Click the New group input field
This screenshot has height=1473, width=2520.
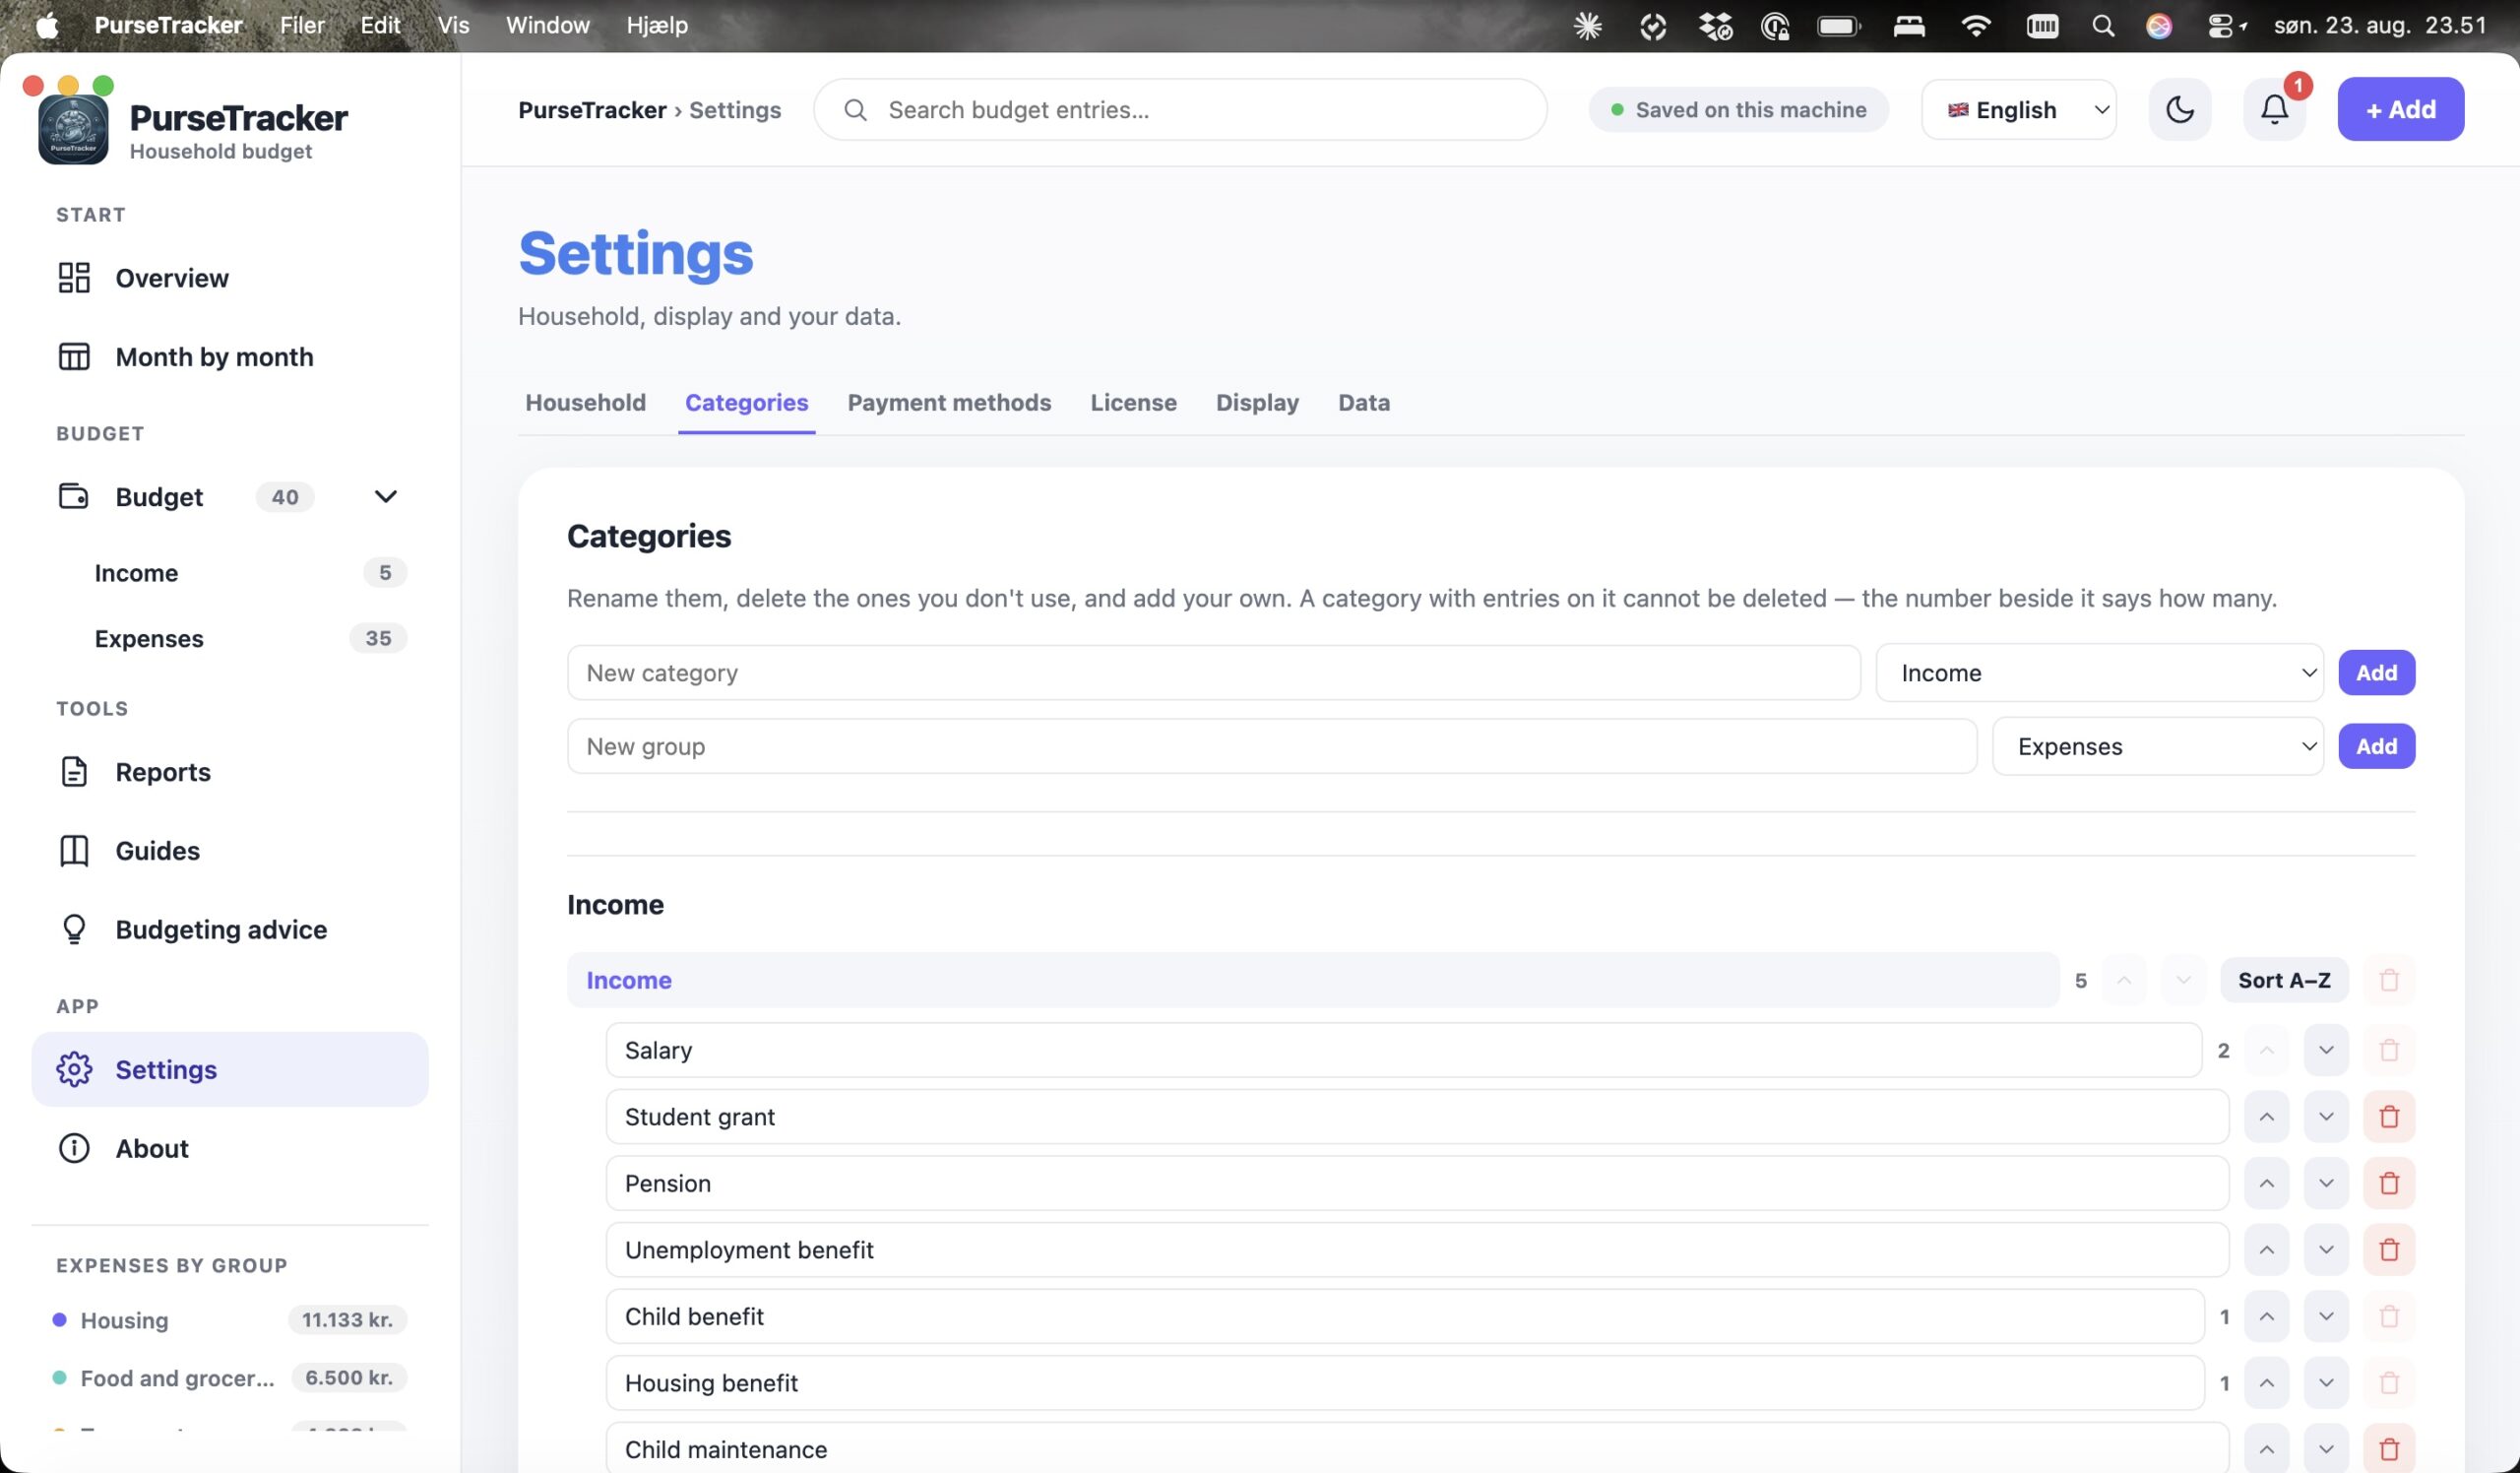click(x=1272, y=747)
